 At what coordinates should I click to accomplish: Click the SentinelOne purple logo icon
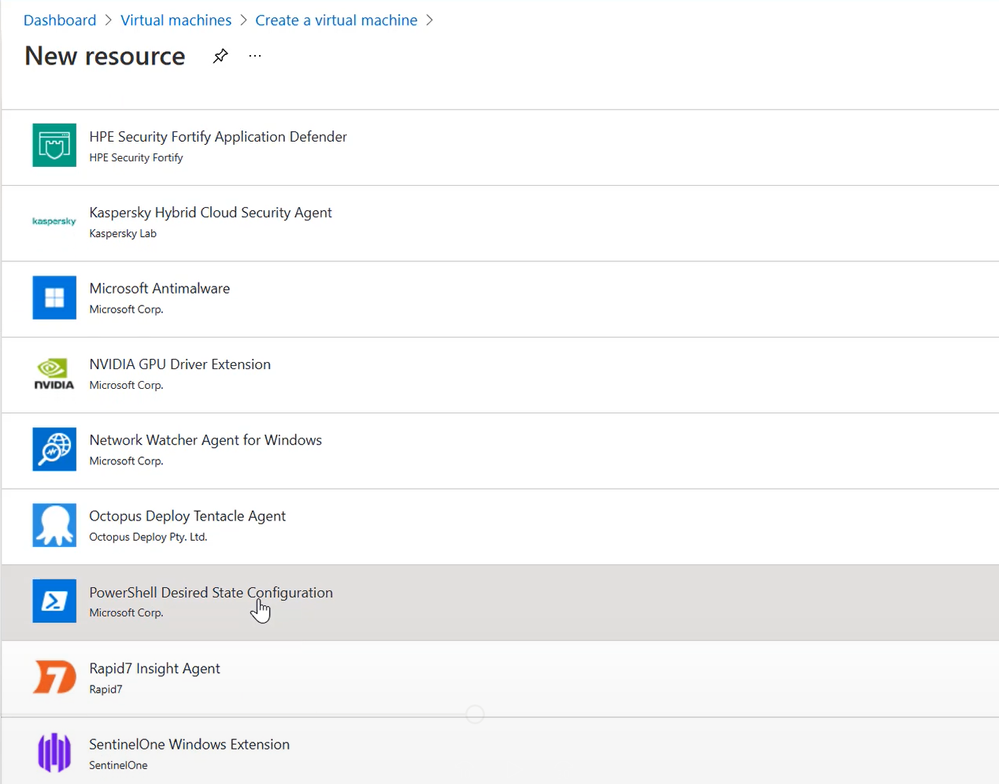54,753
